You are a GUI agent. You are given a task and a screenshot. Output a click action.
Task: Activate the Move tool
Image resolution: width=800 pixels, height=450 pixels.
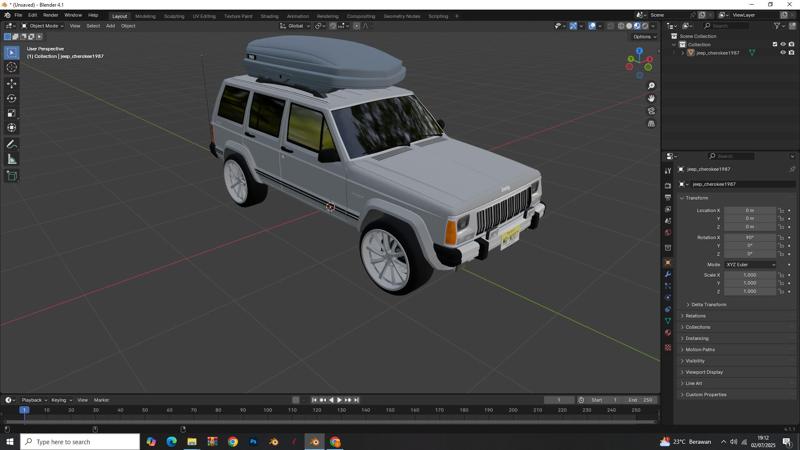[11, 83]
